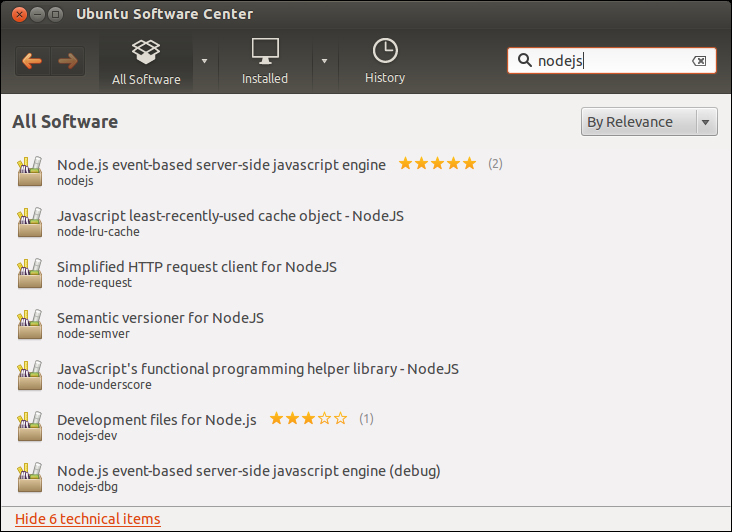The height and width of the screenshot is (532, 732).
Task: Maximize the Ubuntu Software Center window
Action: (56, 14)
